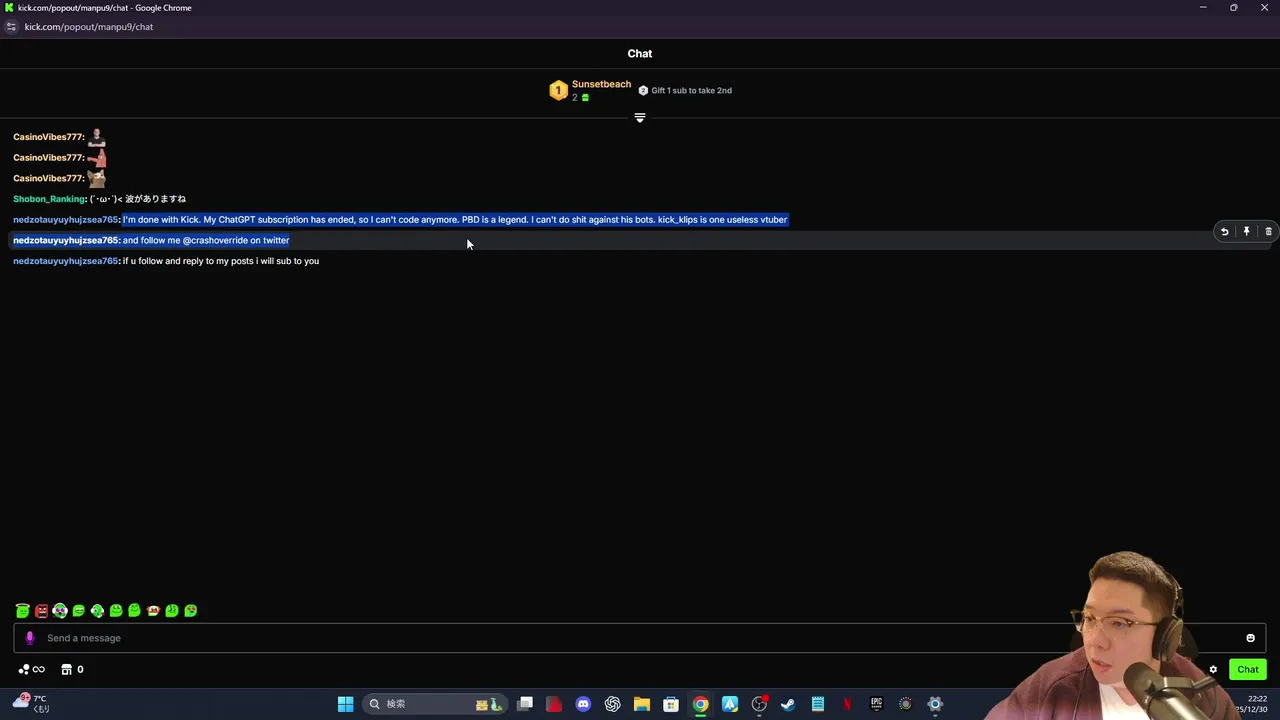Click the Google Chrome taskbar icon
This screenshot has width=1280, height=720.
(x=700, y=704)
